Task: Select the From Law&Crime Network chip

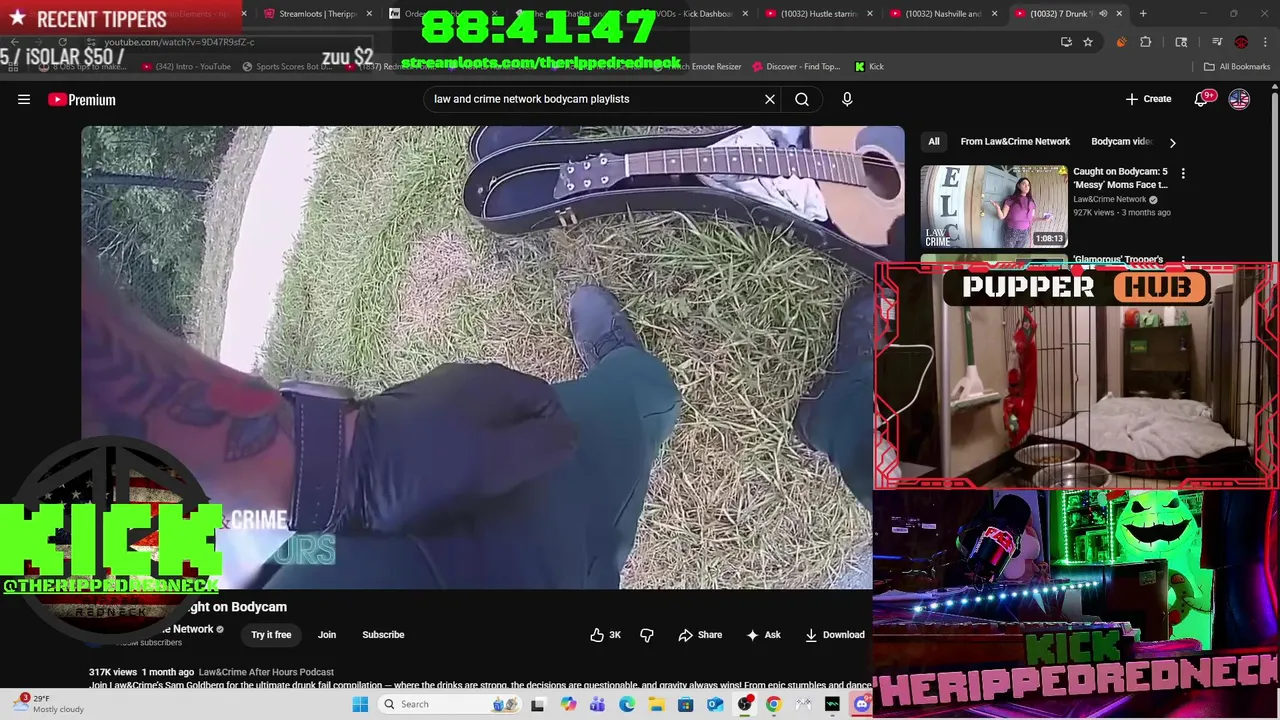Action: tap(1015, 142)
